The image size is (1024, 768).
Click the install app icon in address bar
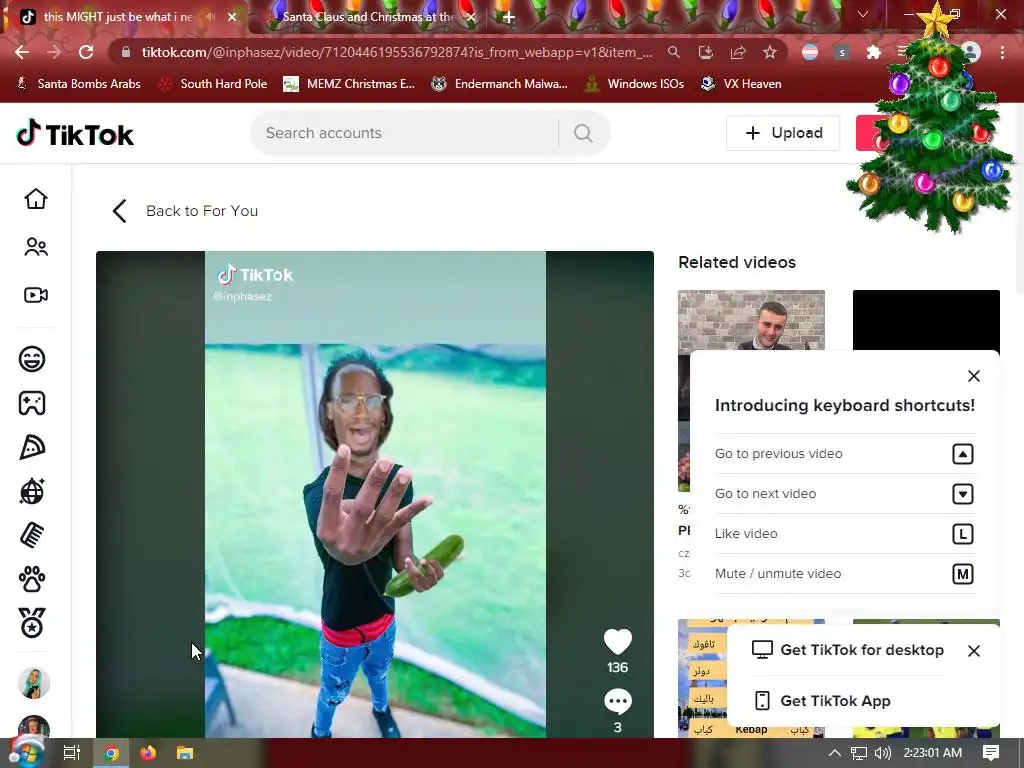click(x=706, y=52)
